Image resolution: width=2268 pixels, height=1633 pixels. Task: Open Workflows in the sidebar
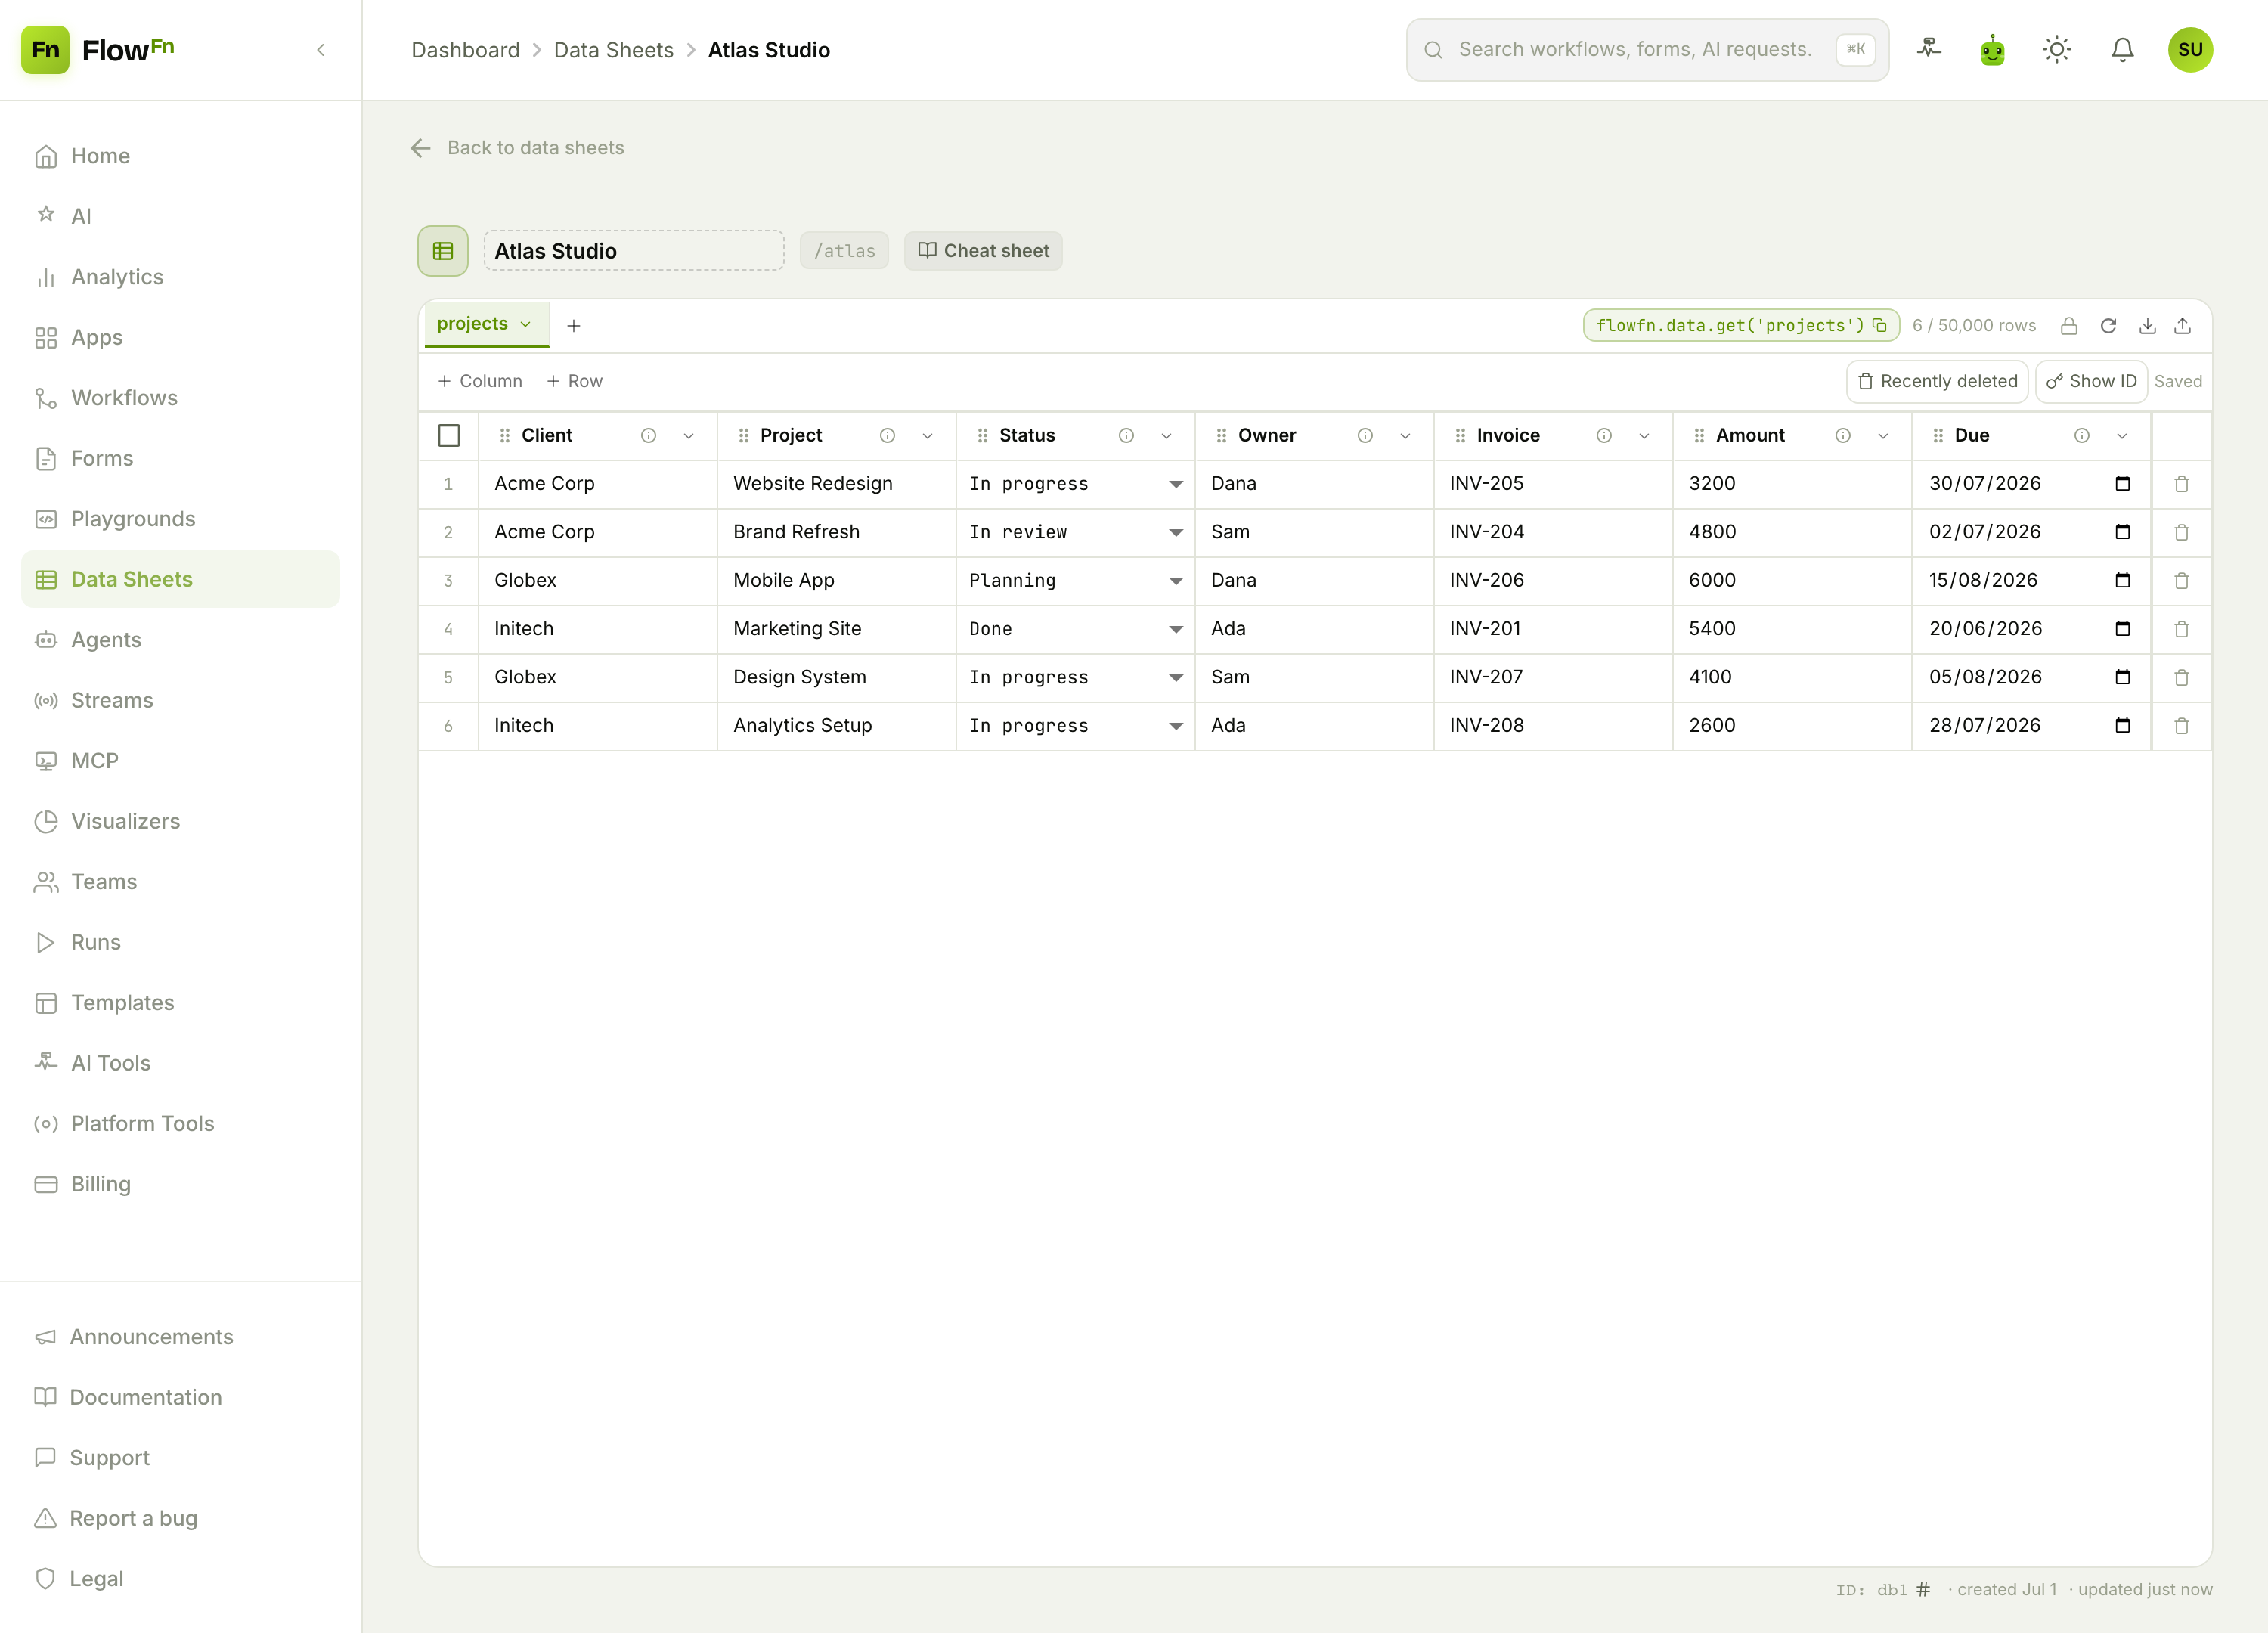(x=180, y=398)
